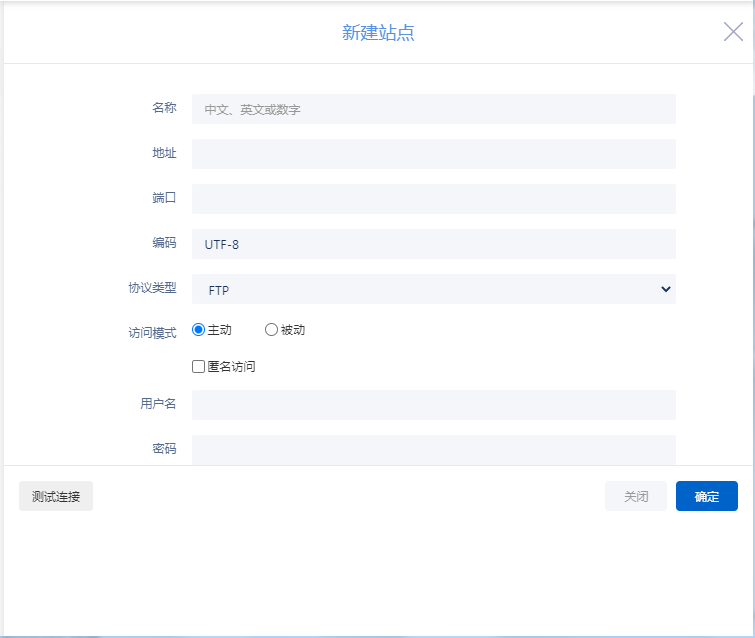Image resolution: width=755 pixels, height=638 pixels.
Task: Click the 端口 input field
Action: point(433,199)
